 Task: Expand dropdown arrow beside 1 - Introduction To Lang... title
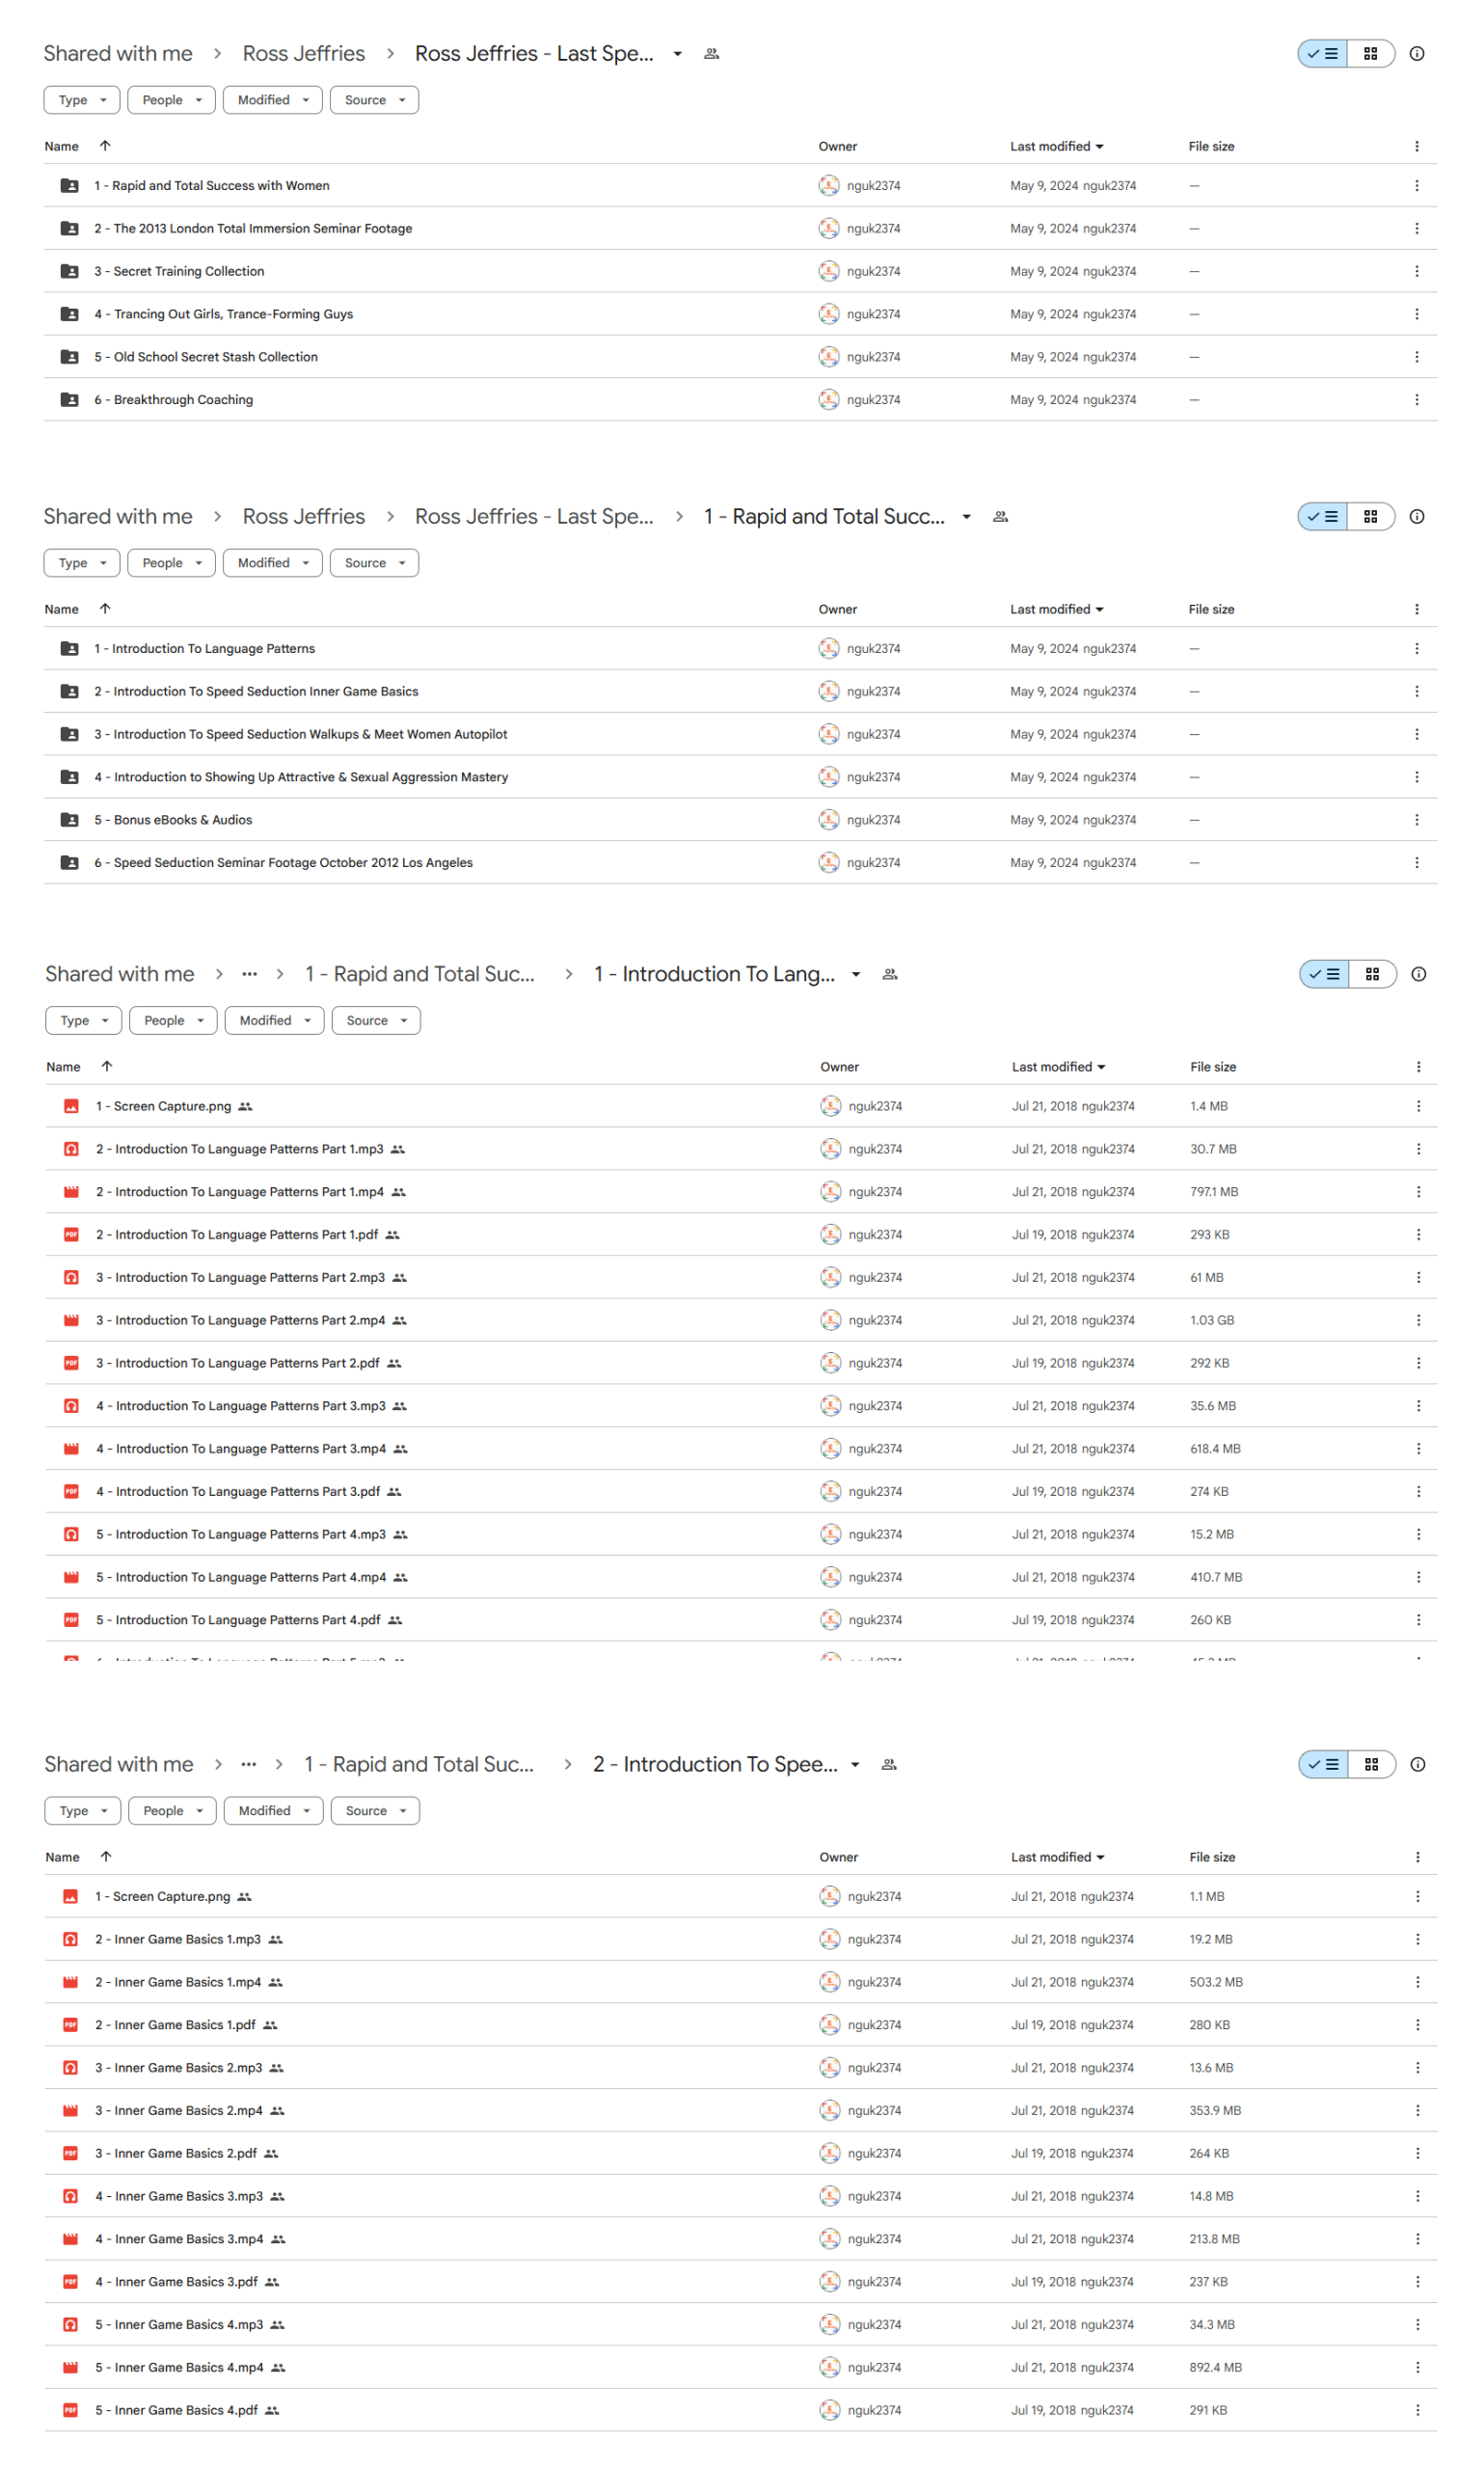tap(856, 974)
